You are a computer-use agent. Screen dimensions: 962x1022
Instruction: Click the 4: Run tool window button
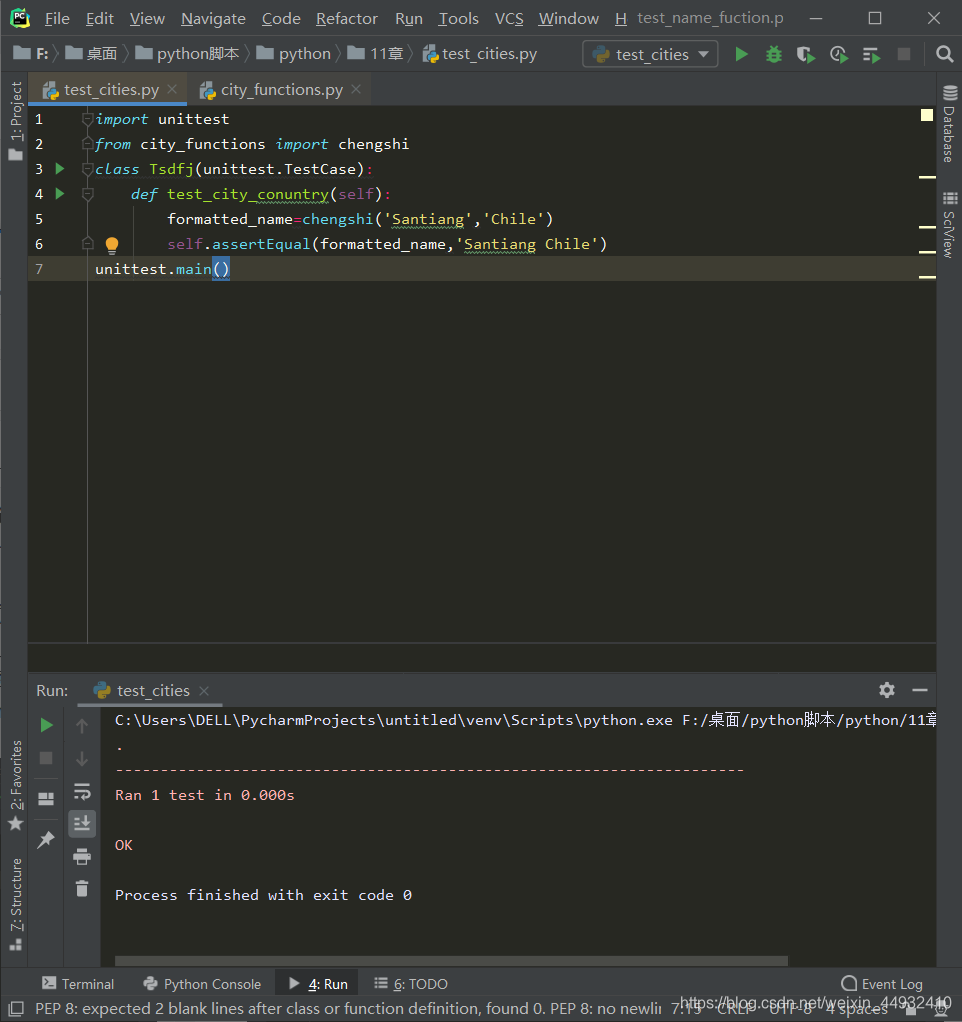(x=318, y=984)
